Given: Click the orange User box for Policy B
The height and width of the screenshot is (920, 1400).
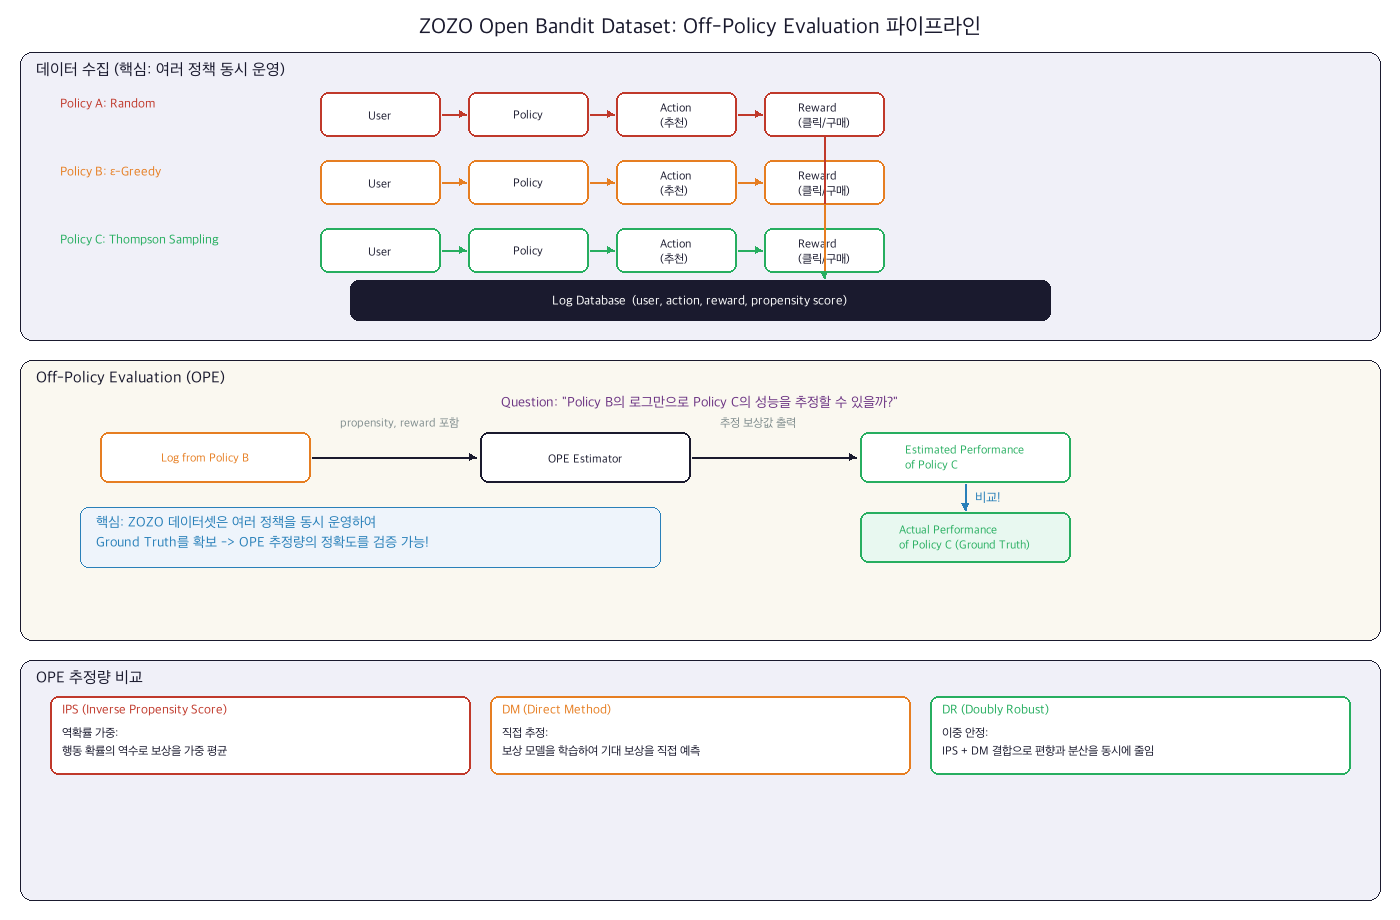Looking at the screenshot, I should 380,183.
